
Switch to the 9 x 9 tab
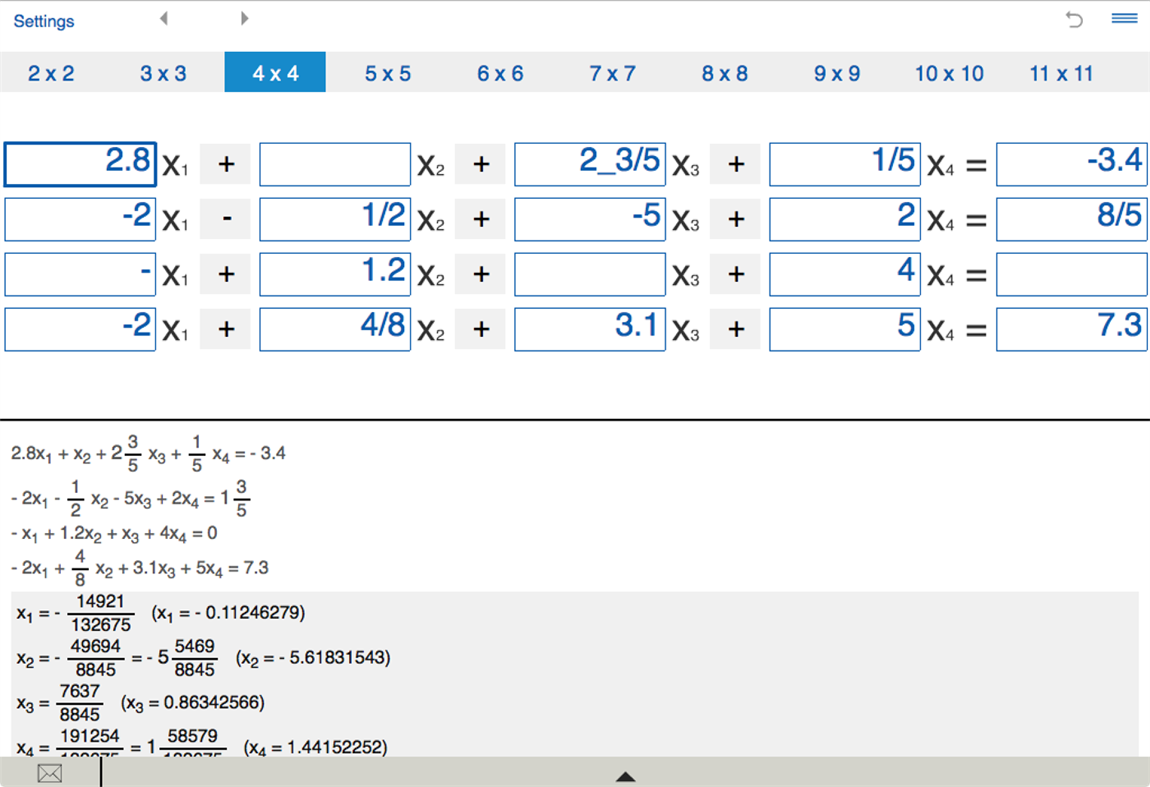[x=837, y=72]
